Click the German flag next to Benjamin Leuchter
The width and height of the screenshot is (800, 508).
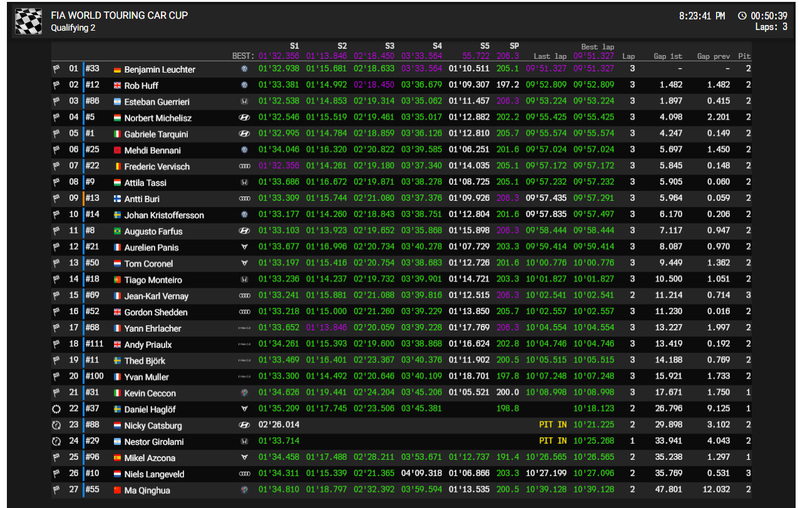[x=117, y=70]
